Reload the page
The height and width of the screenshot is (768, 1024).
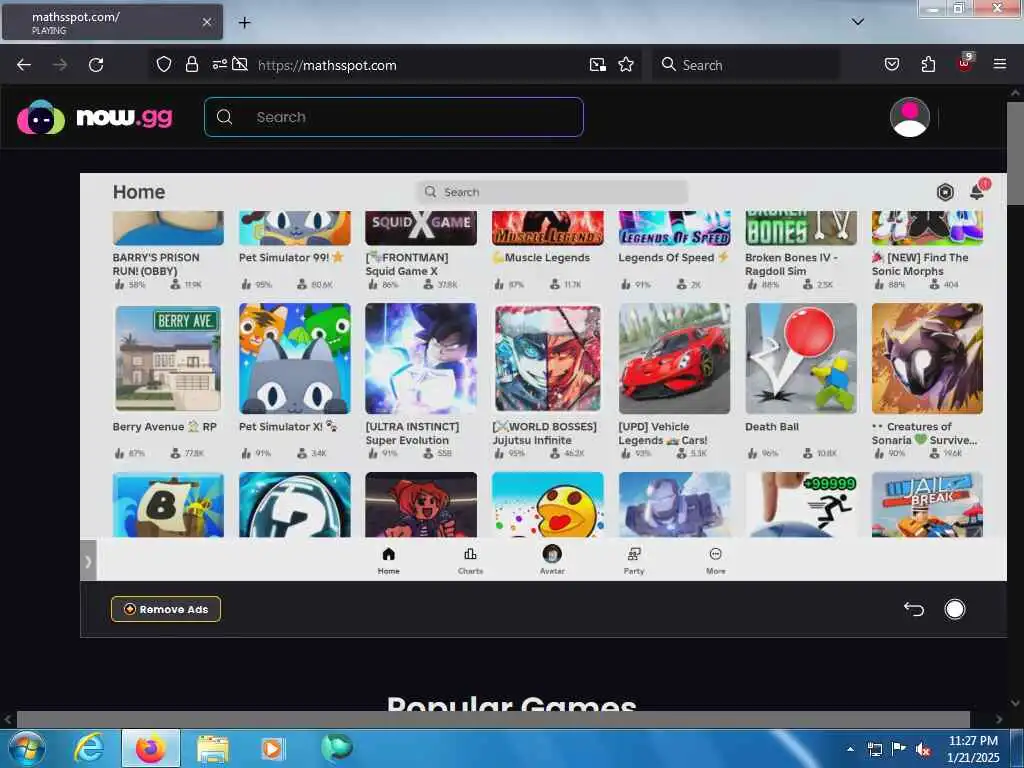point(96,65)
